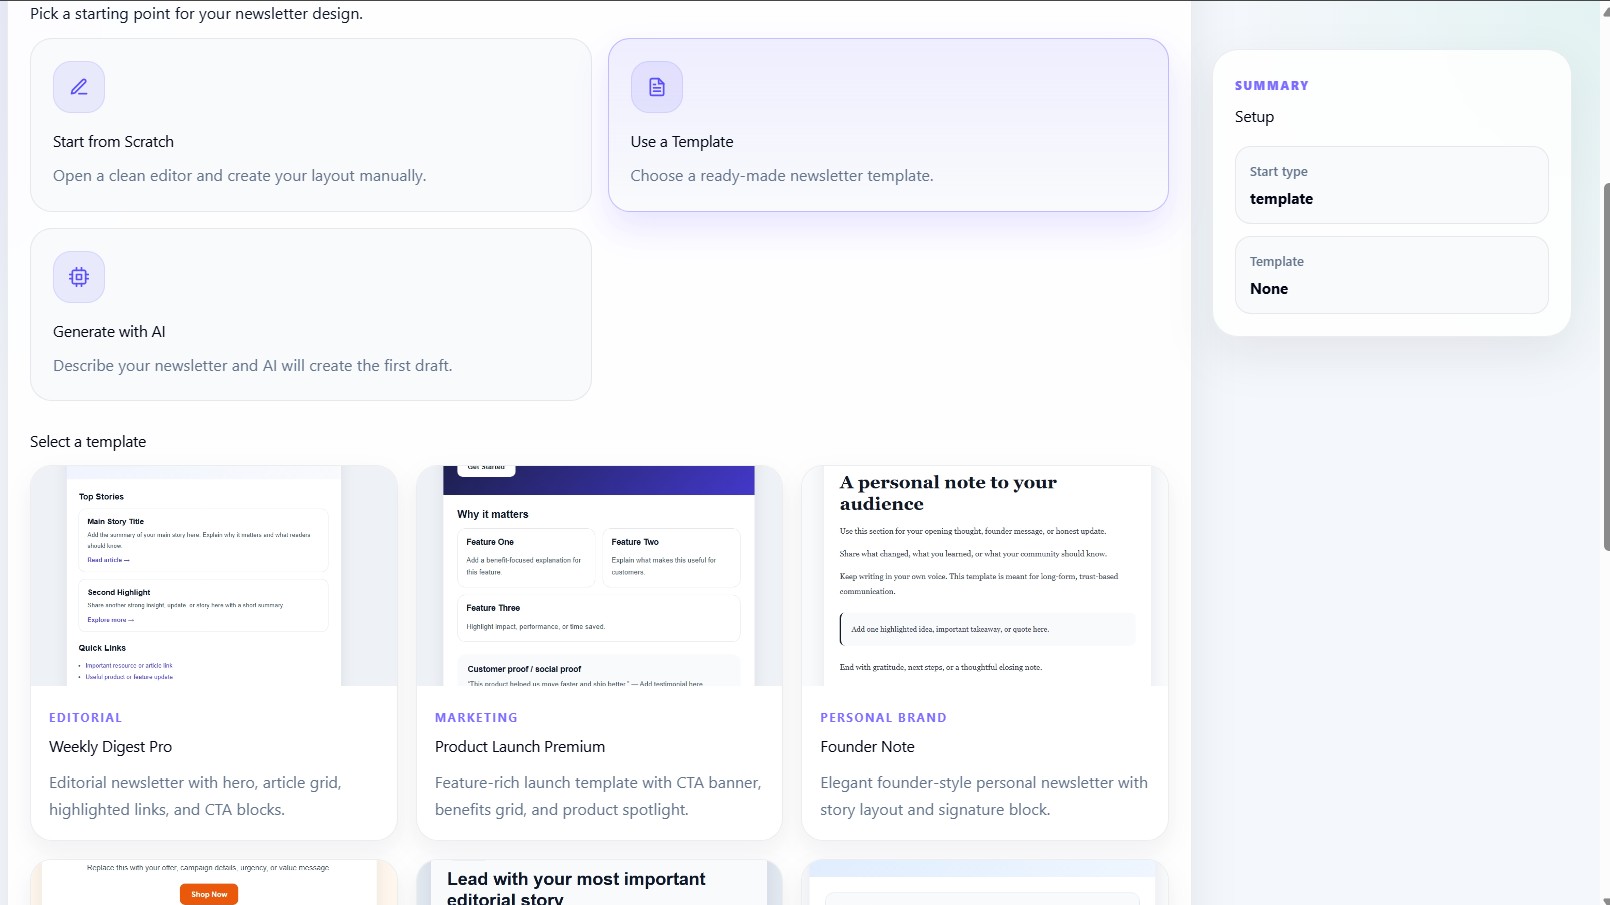
Task: Open the template with 'Lead with your most important' heading
Action: (x=599, y=883)
